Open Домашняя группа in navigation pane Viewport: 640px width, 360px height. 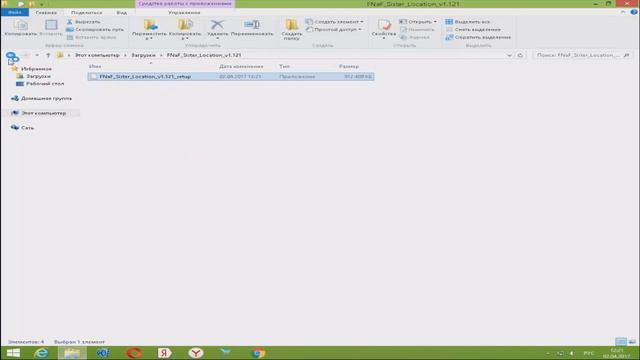click(x=42, y=98)
